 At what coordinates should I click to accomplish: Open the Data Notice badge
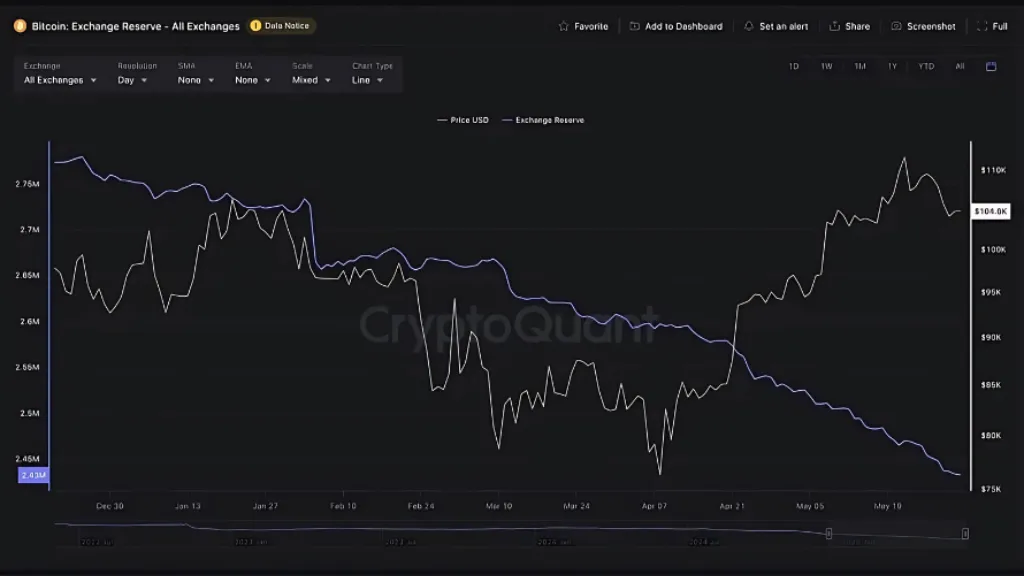click(x=281, y=25)
